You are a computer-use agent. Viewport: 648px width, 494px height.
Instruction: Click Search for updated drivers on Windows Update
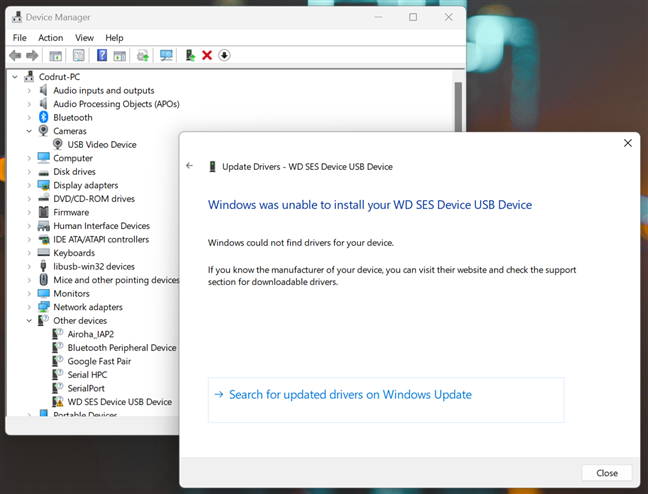point(386,400)
